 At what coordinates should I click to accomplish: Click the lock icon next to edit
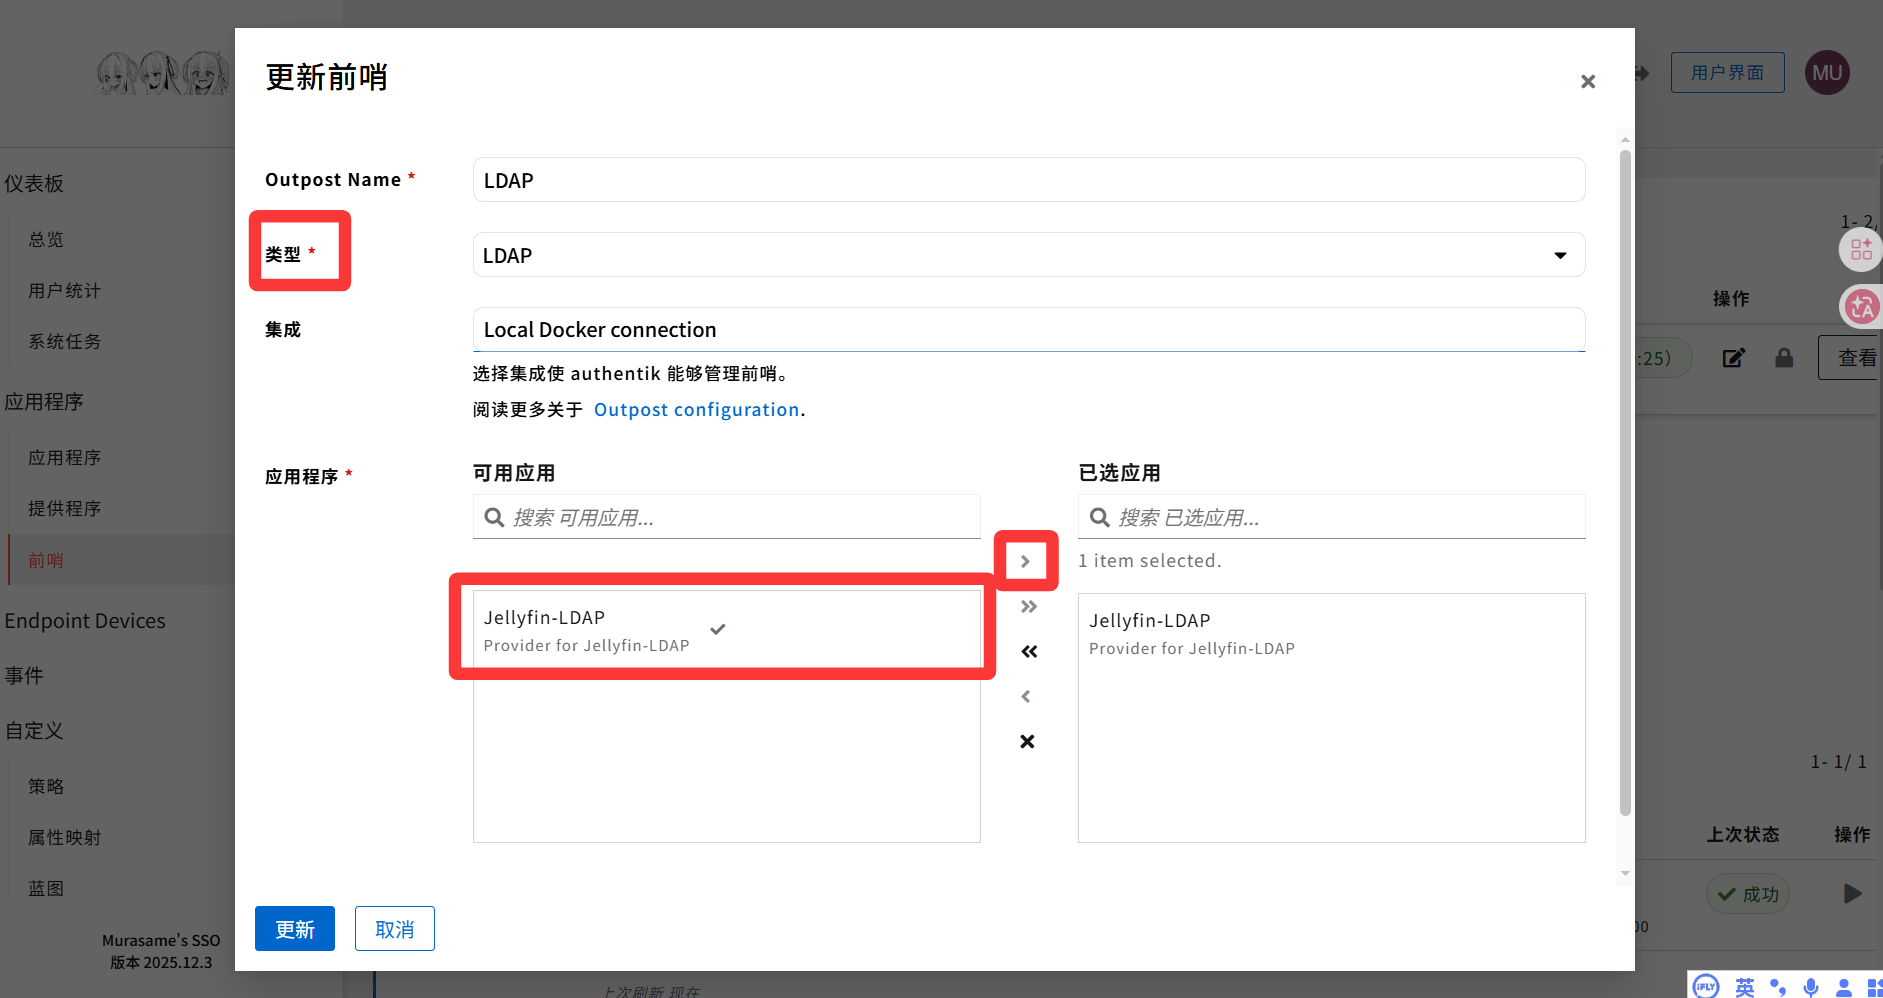[x=1785, y=357]
